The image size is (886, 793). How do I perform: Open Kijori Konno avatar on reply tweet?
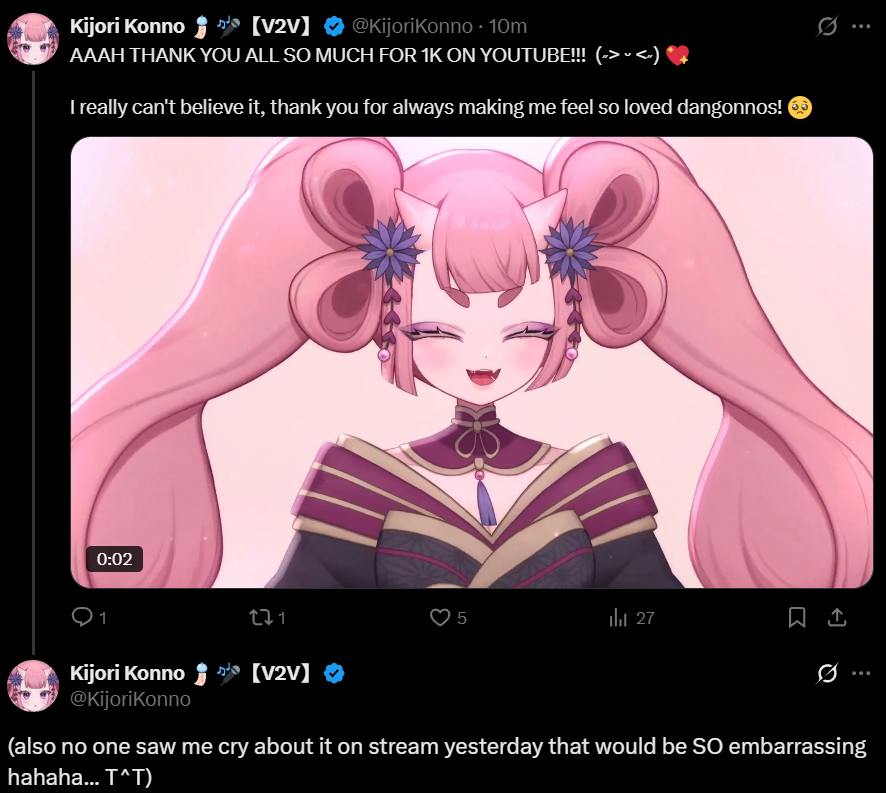click(x=33, y=686)
